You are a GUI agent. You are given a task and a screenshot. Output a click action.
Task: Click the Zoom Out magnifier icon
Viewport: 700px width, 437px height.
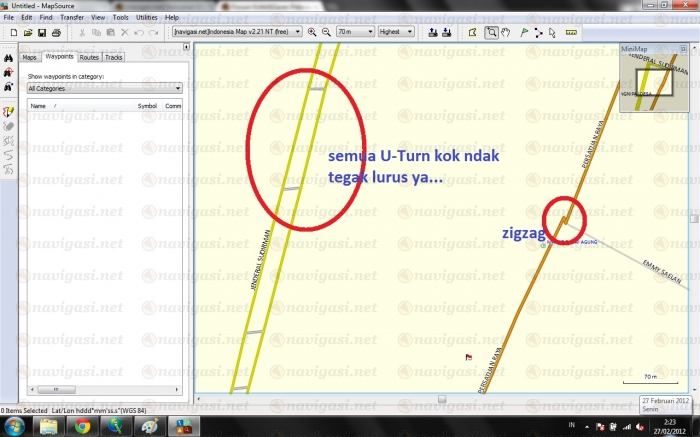[x=326, y=32]
